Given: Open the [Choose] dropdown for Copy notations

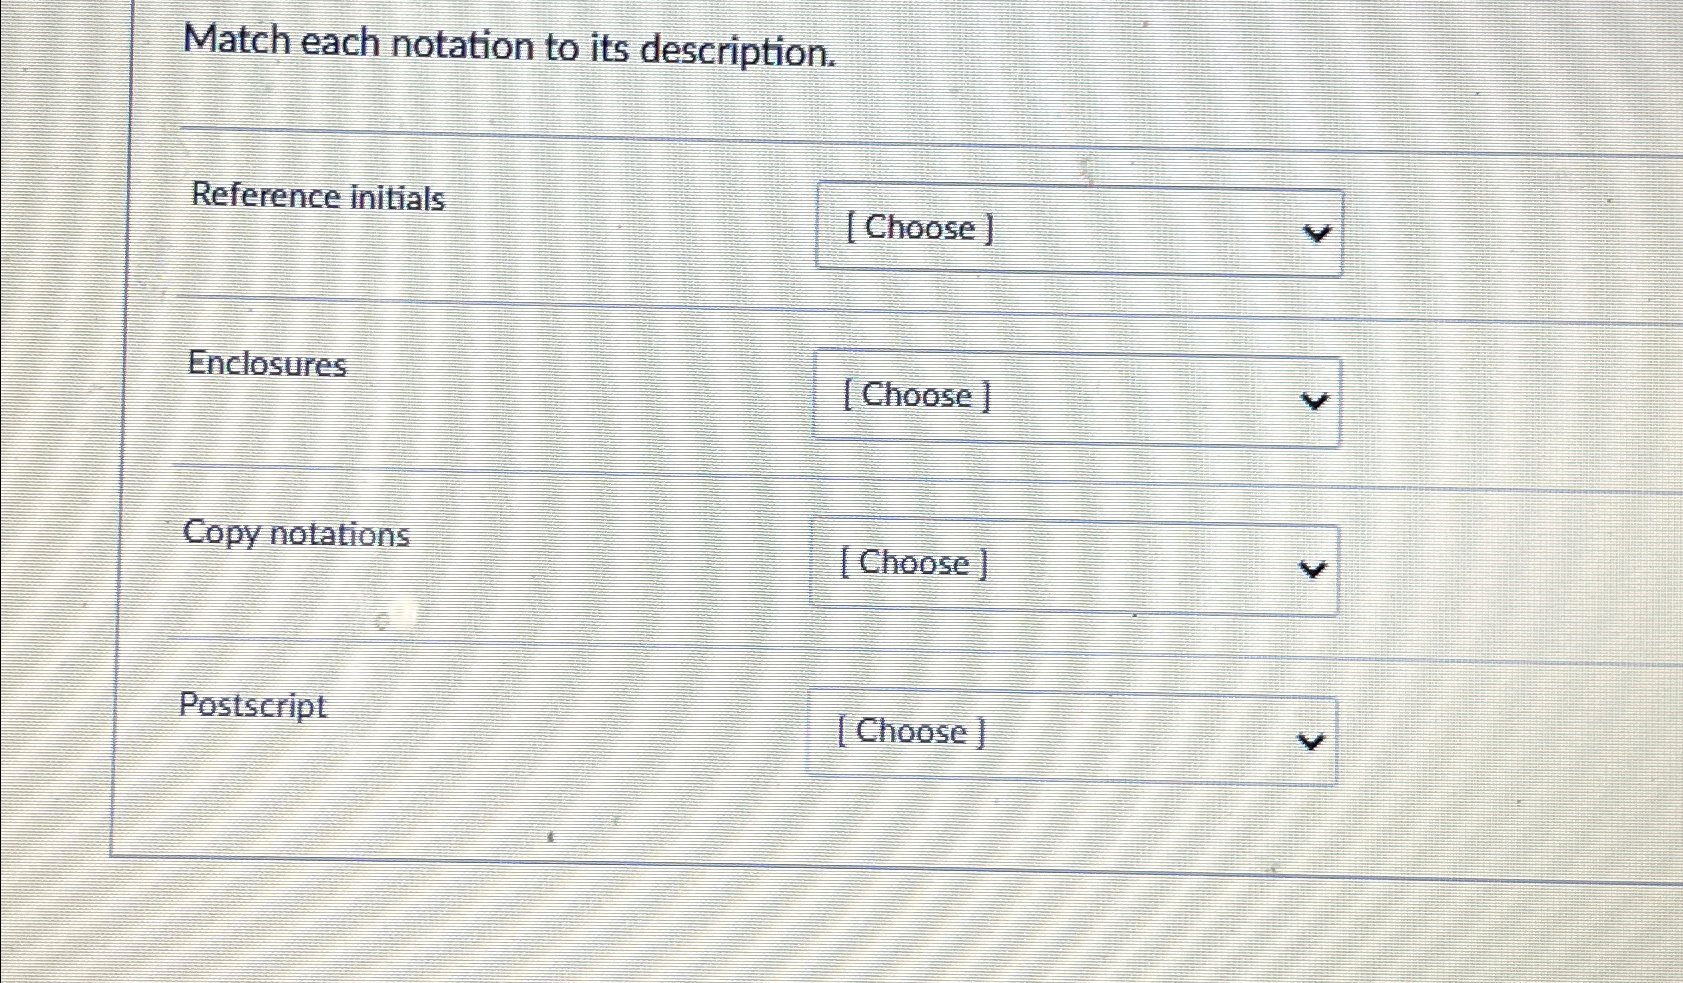Looking at the screenshot, I should tap(1072, 566).
